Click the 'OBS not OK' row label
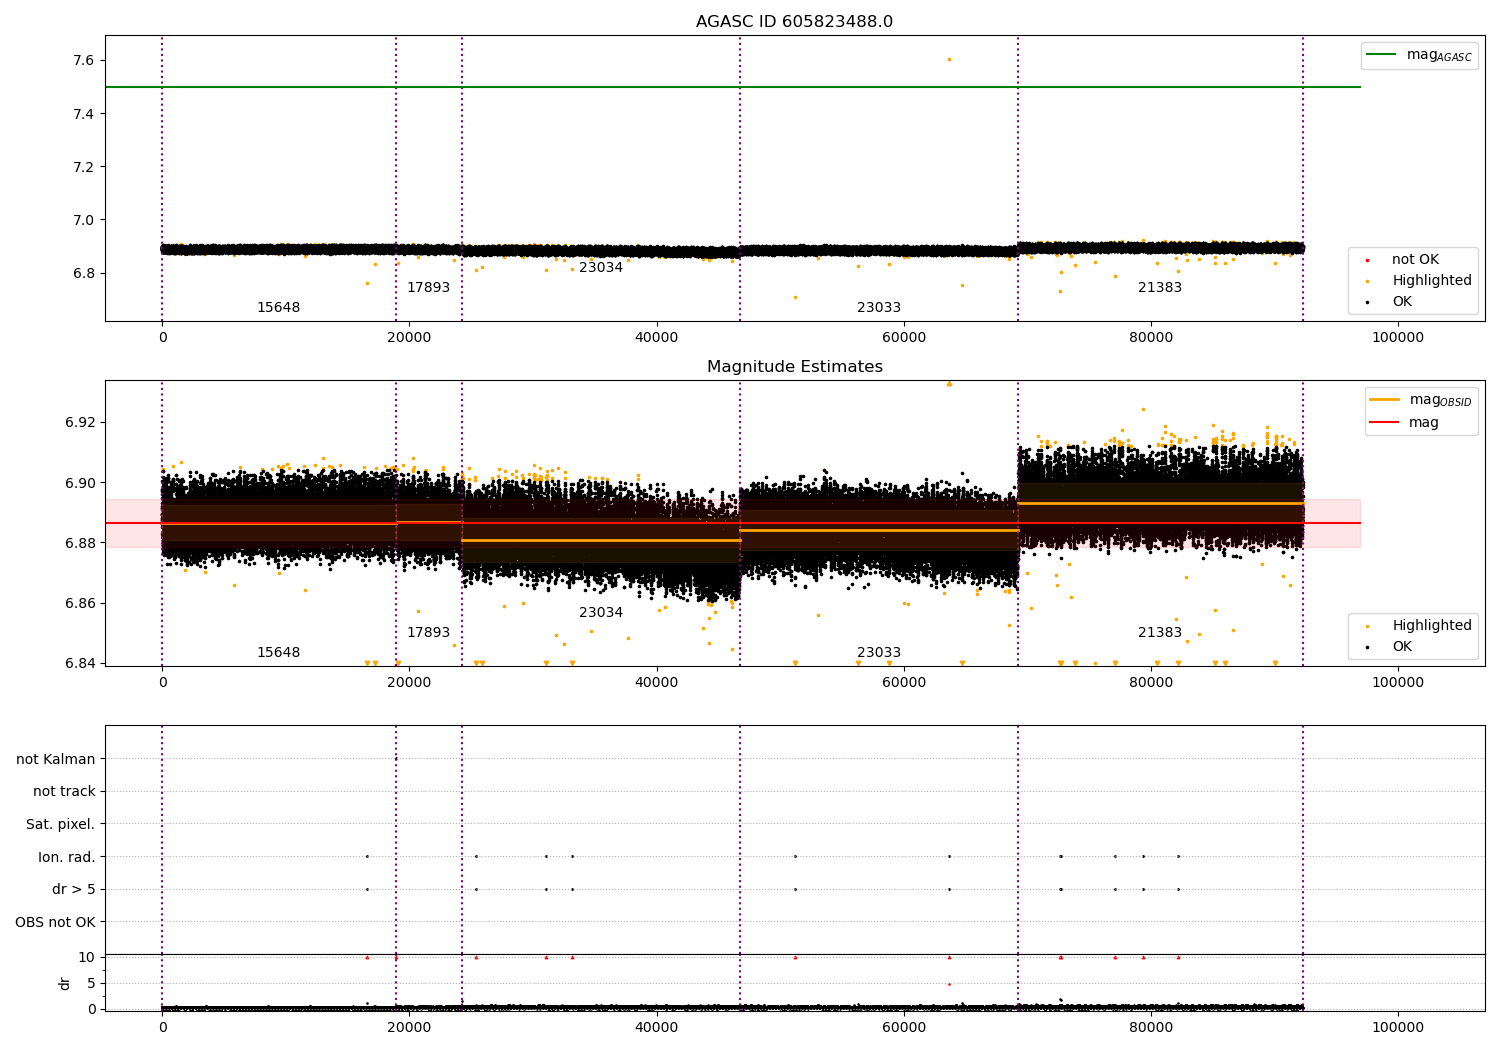Screen dimensions: 1500x1050 click(x=55, y=923)
